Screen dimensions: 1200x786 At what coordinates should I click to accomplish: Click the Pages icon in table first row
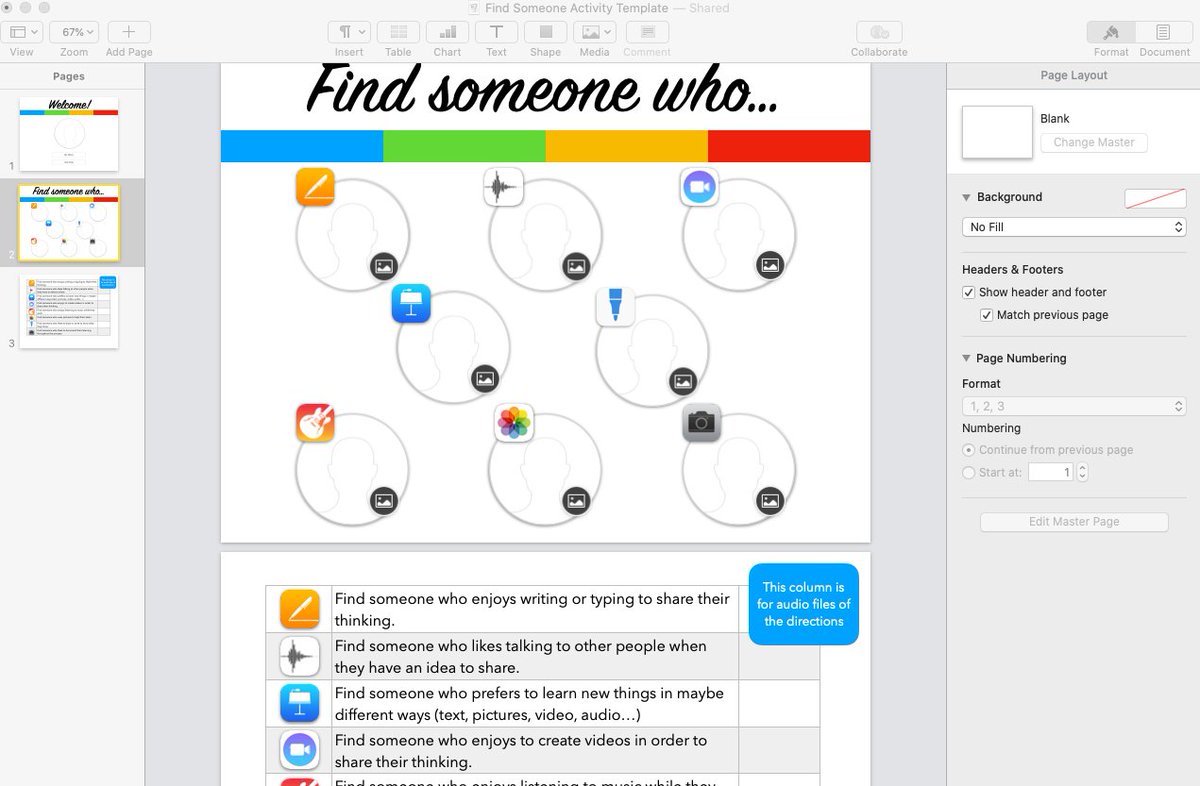click(x=299, y=609)
